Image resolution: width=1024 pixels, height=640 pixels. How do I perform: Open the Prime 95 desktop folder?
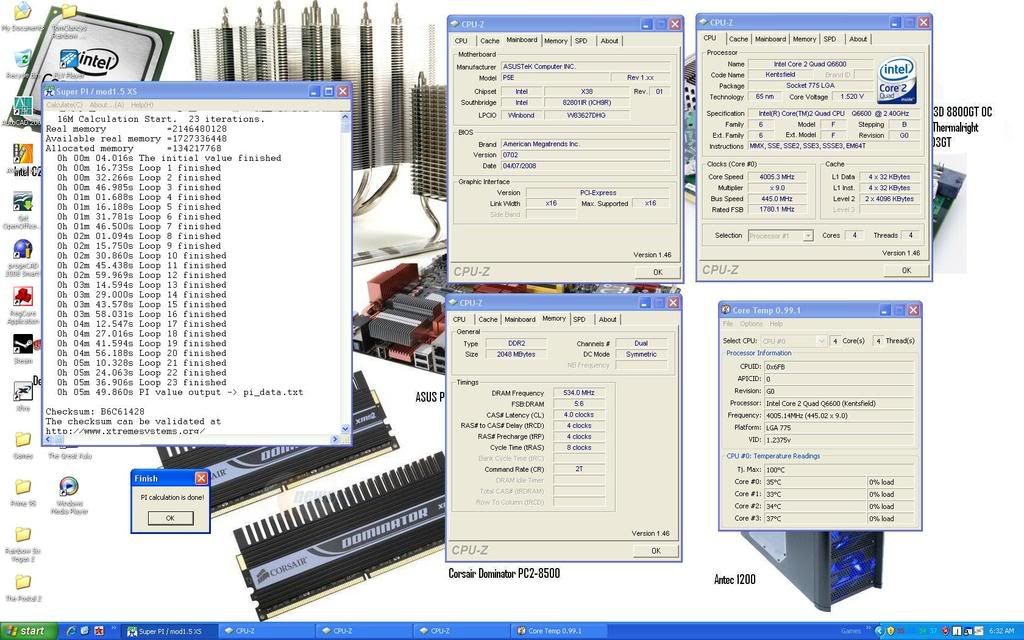point(22,487)
